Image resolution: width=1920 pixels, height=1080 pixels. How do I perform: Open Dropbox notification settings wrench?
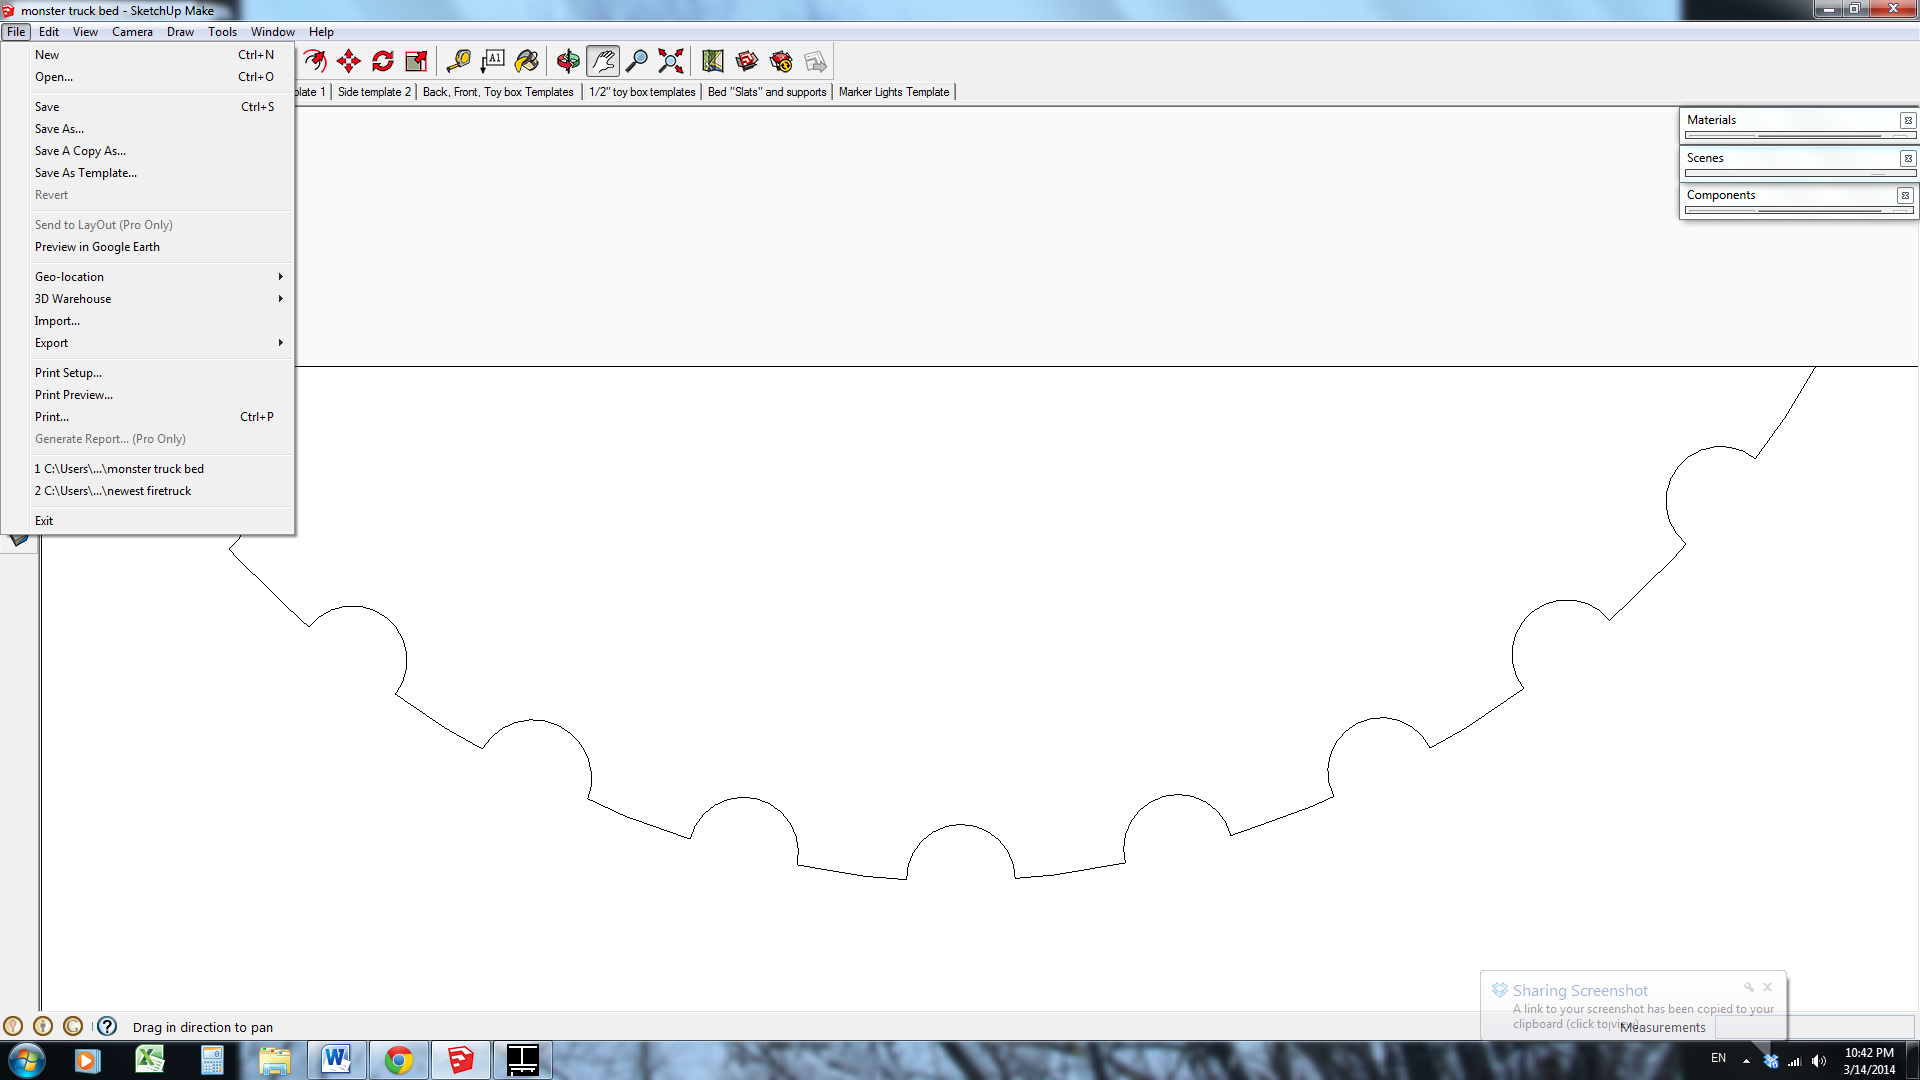tap(1749, 987)
